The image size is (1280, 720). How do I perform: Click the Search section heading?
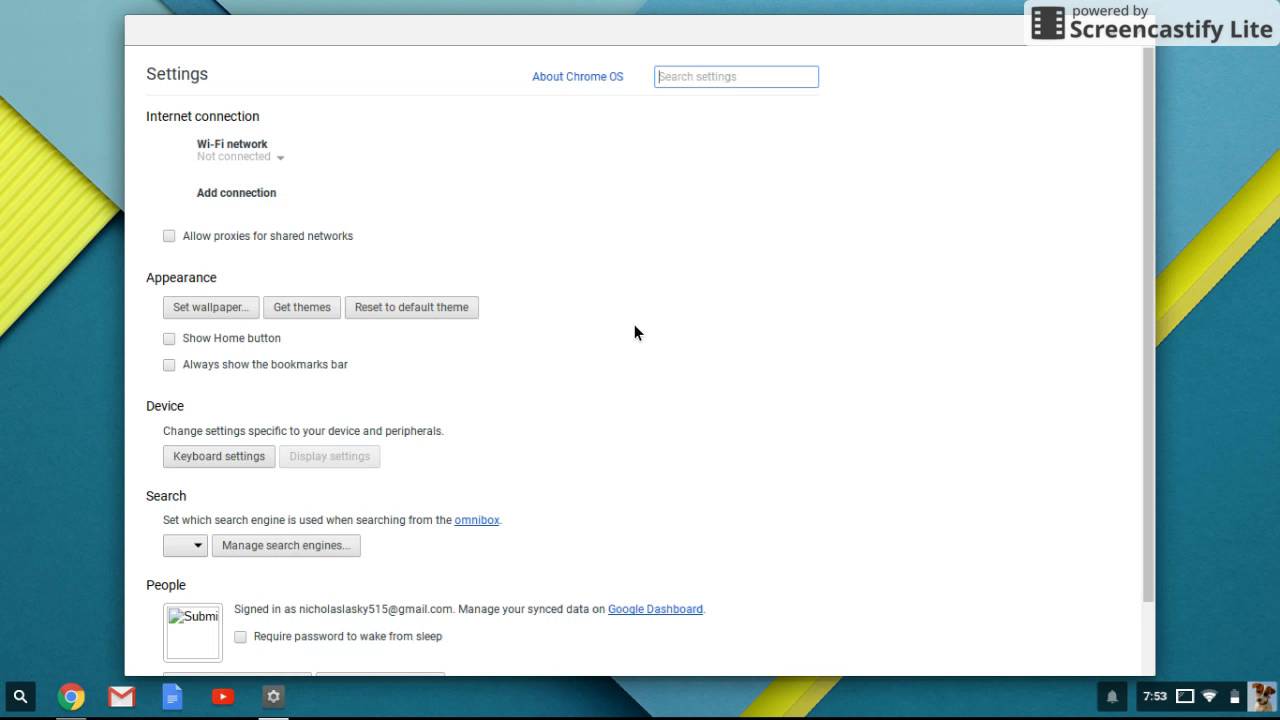[166, 496]
